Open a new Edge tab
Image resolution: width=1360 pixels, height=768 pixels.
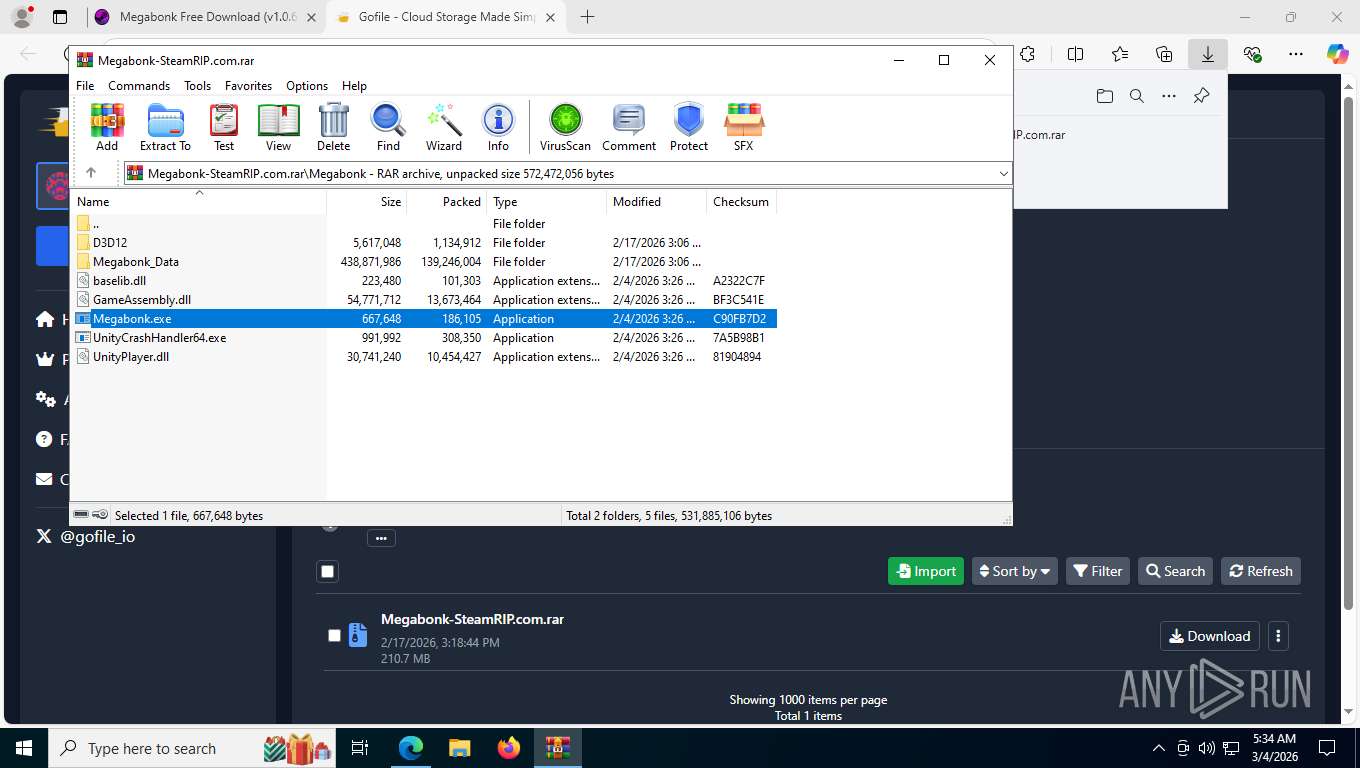point(587,17)
